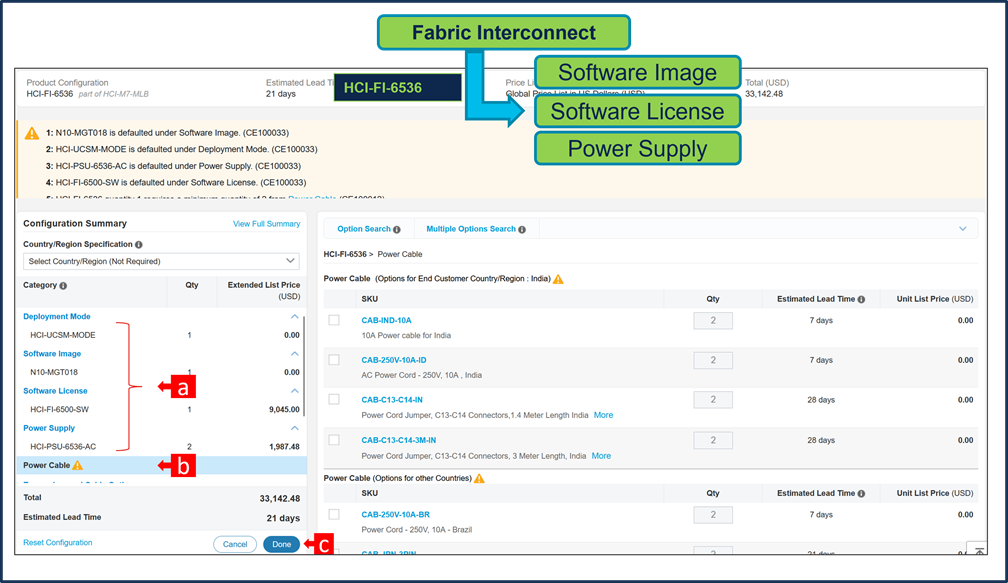Click the configuration summary vertical scrollbar
The height and width of the screenshot is (583, 1008).
[x=304, y=366]
